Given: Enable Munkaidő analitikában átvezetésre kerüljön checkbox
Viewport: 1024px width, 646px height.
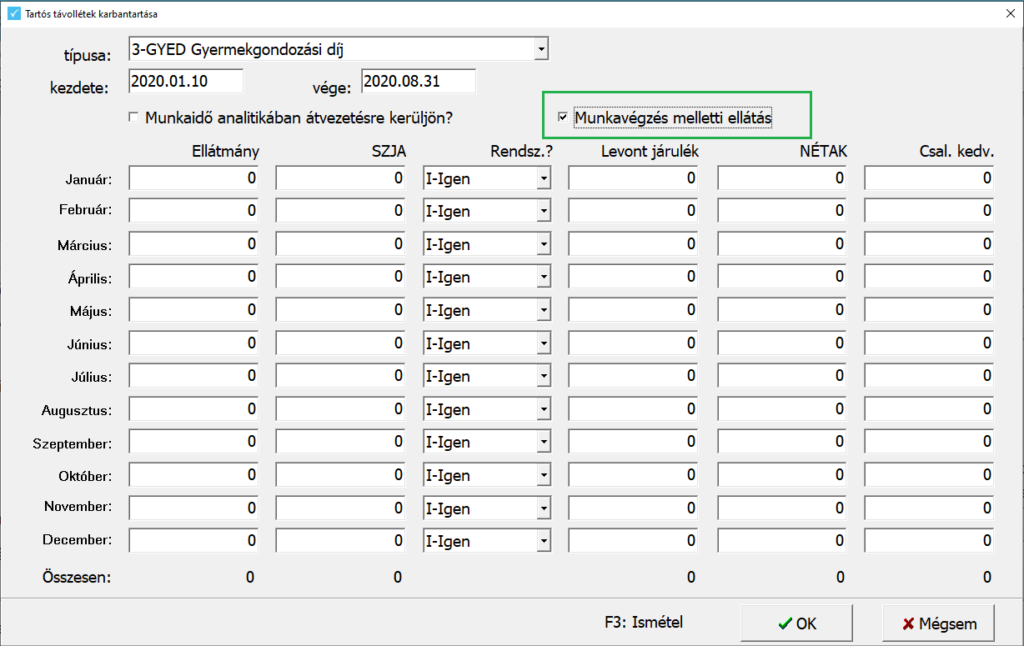Looking at the screenshot, I should point(134,118).
